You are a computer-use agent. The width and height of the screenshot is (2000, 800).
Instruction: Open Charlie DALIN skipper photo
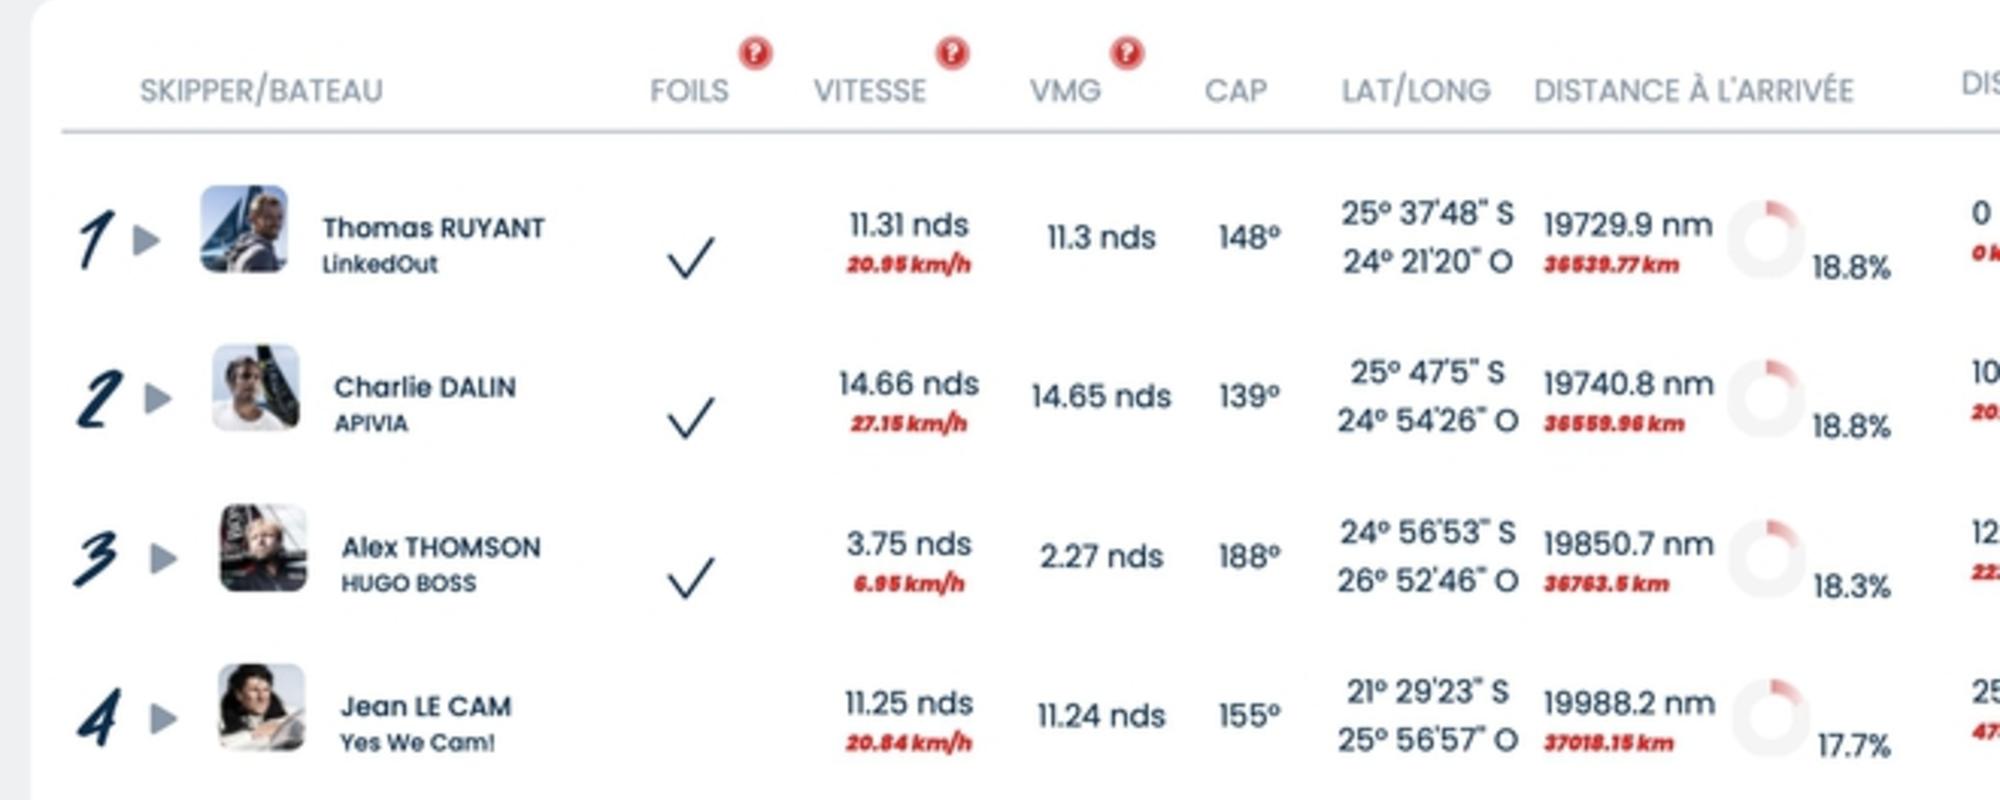[256, 388]
